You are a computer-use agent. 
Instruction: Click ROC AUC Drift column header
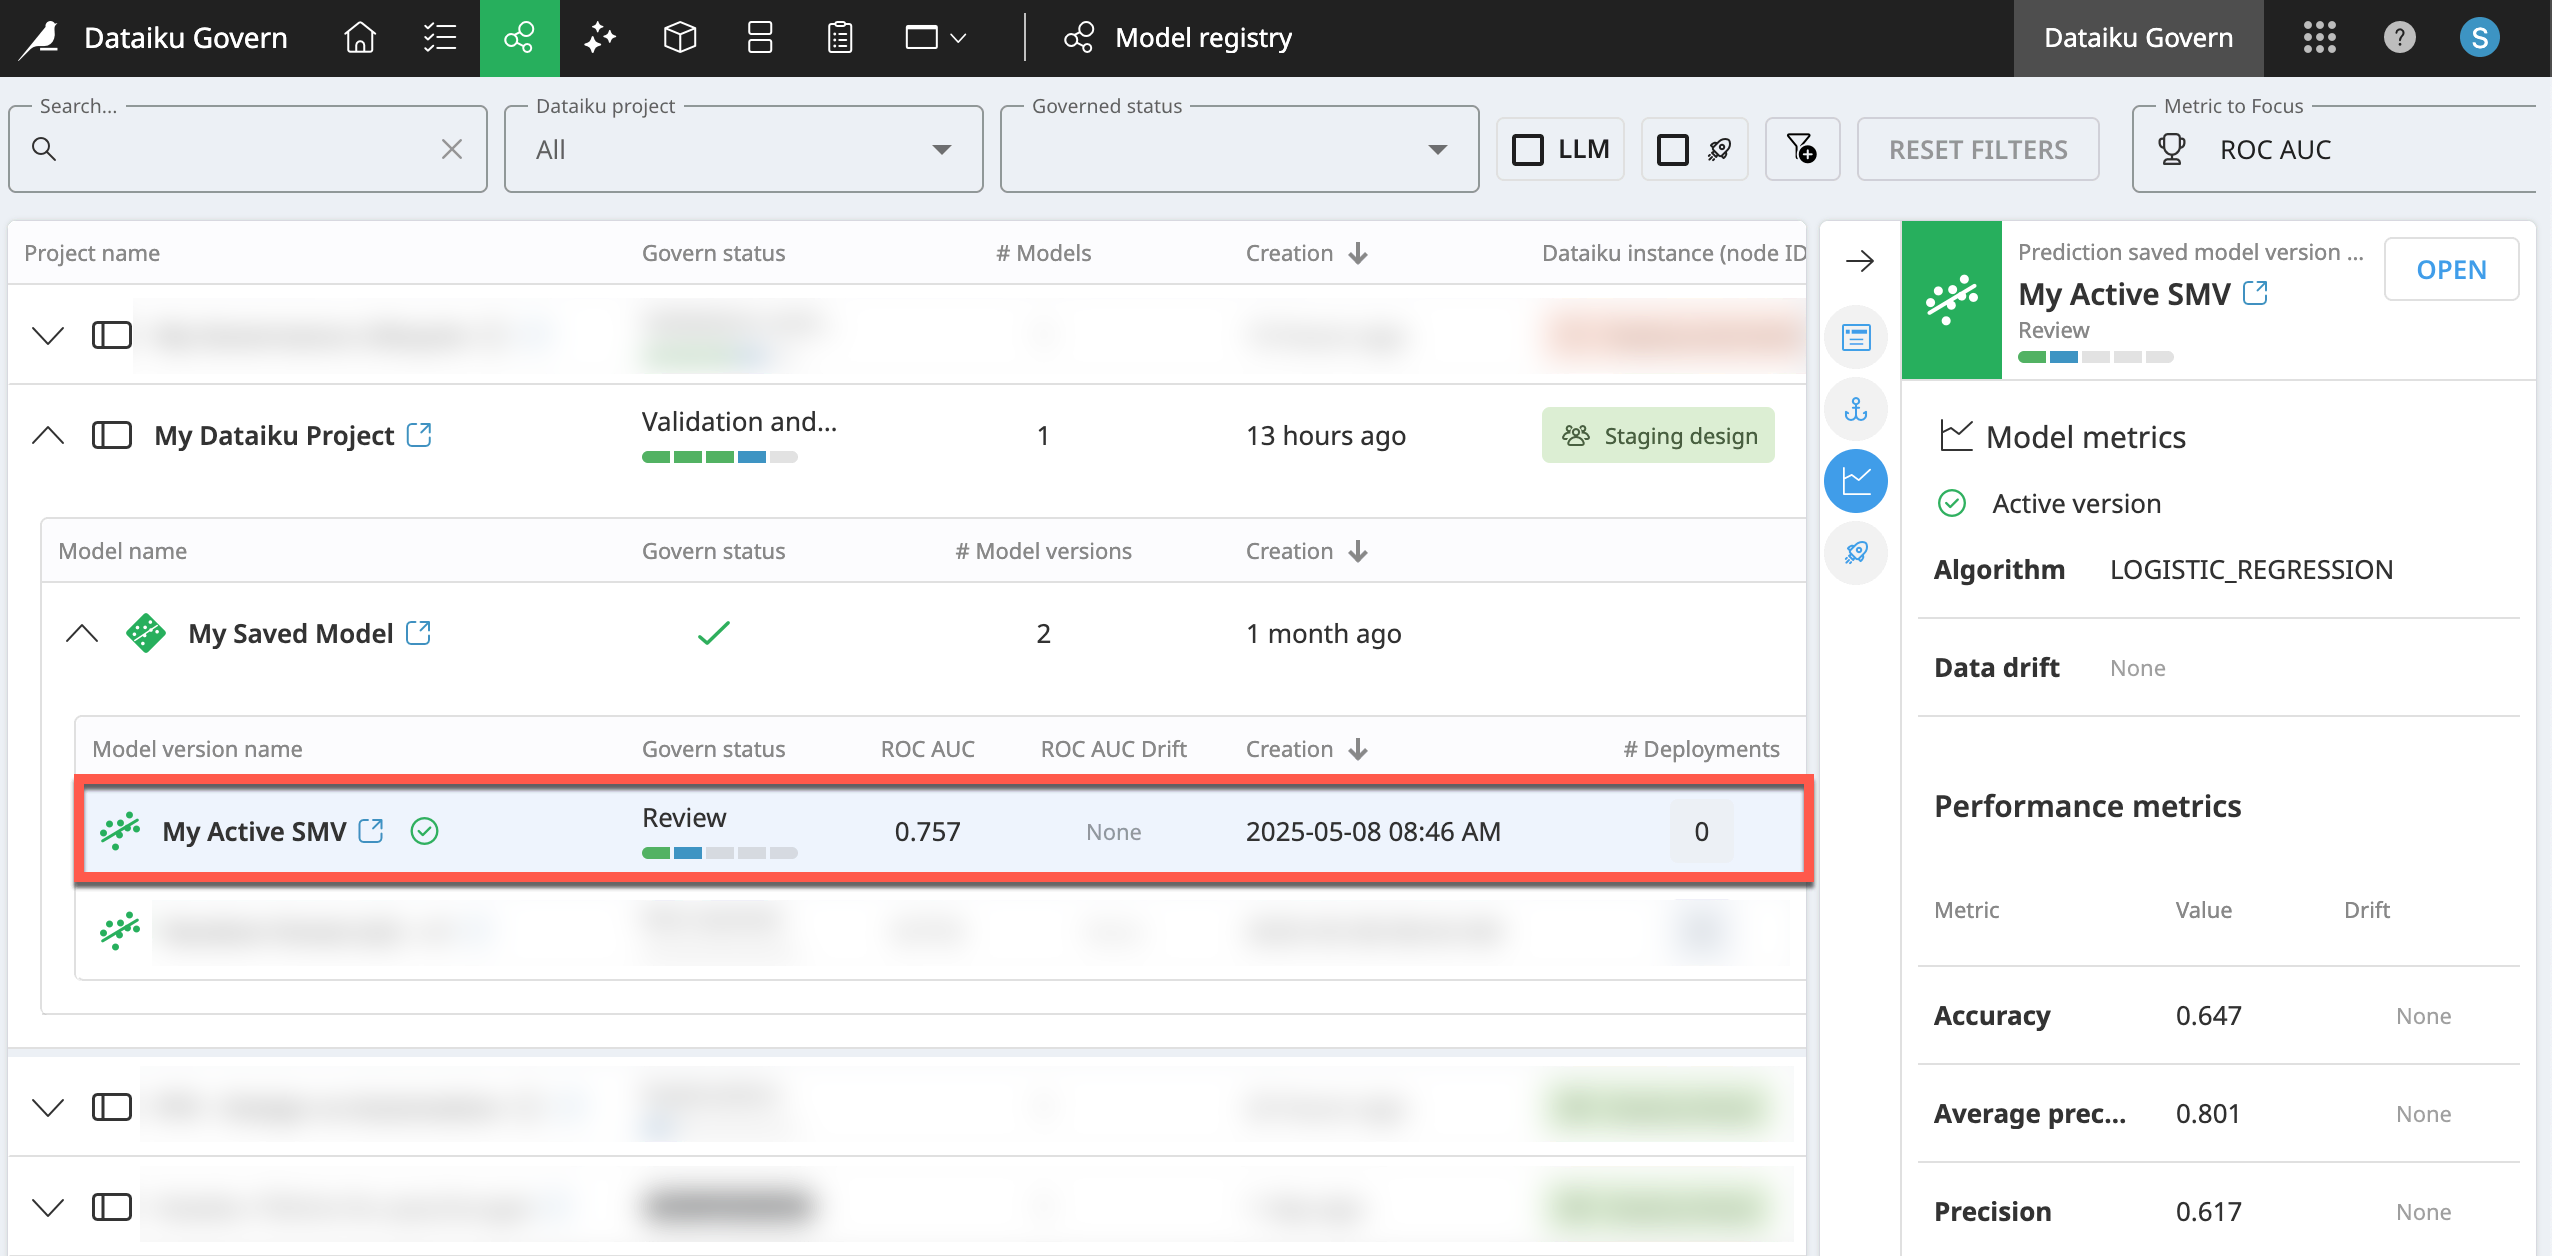point(1113,749)
